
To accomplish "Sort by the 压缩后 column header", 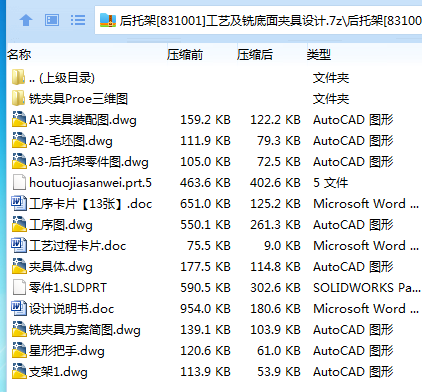I will point(255,55).
